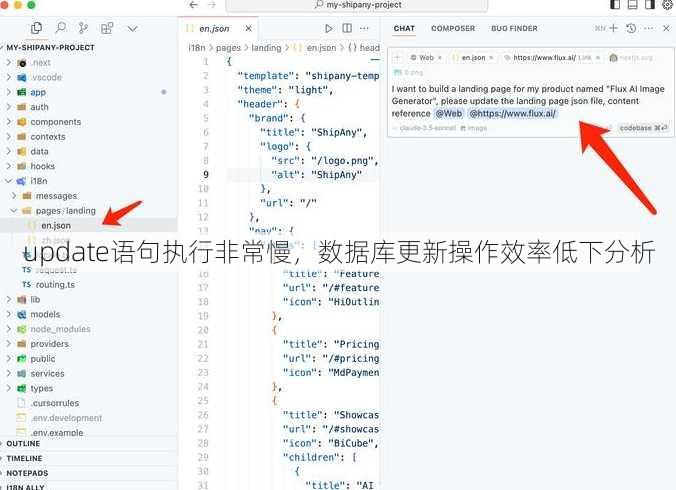
Task: Click the @Web mention in message
Action: (x=449, y=113)
